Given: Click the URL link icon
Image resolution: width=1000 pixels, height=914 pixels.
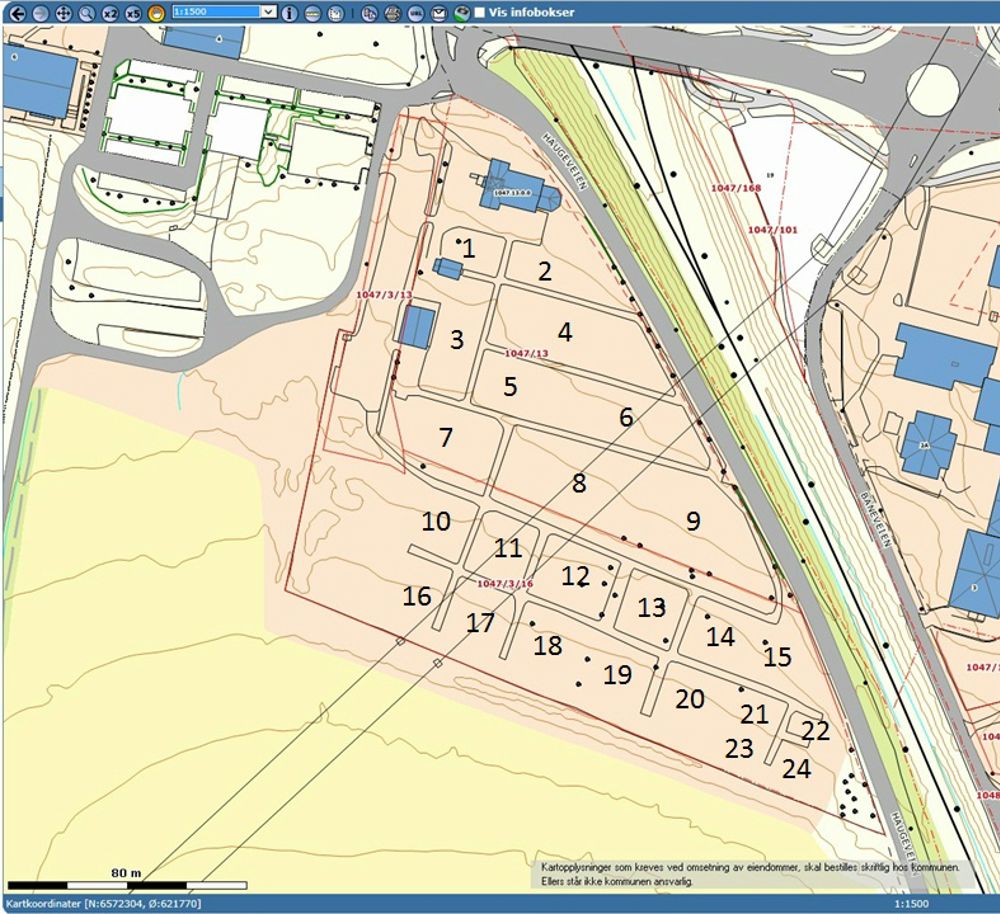Looking at the screenshot, I should (x=416, y=13).
